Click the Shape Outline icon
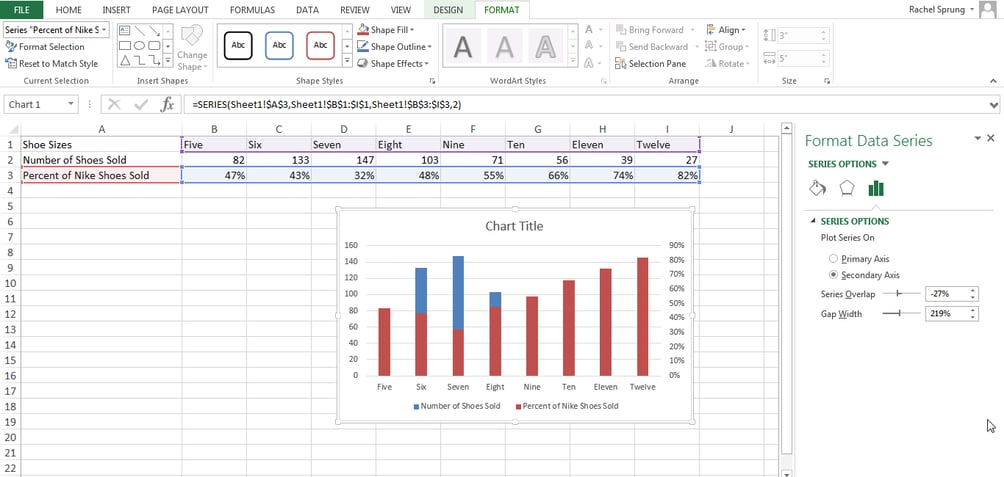The height and width of the screenshot is (477, 1004). [362, 47]
